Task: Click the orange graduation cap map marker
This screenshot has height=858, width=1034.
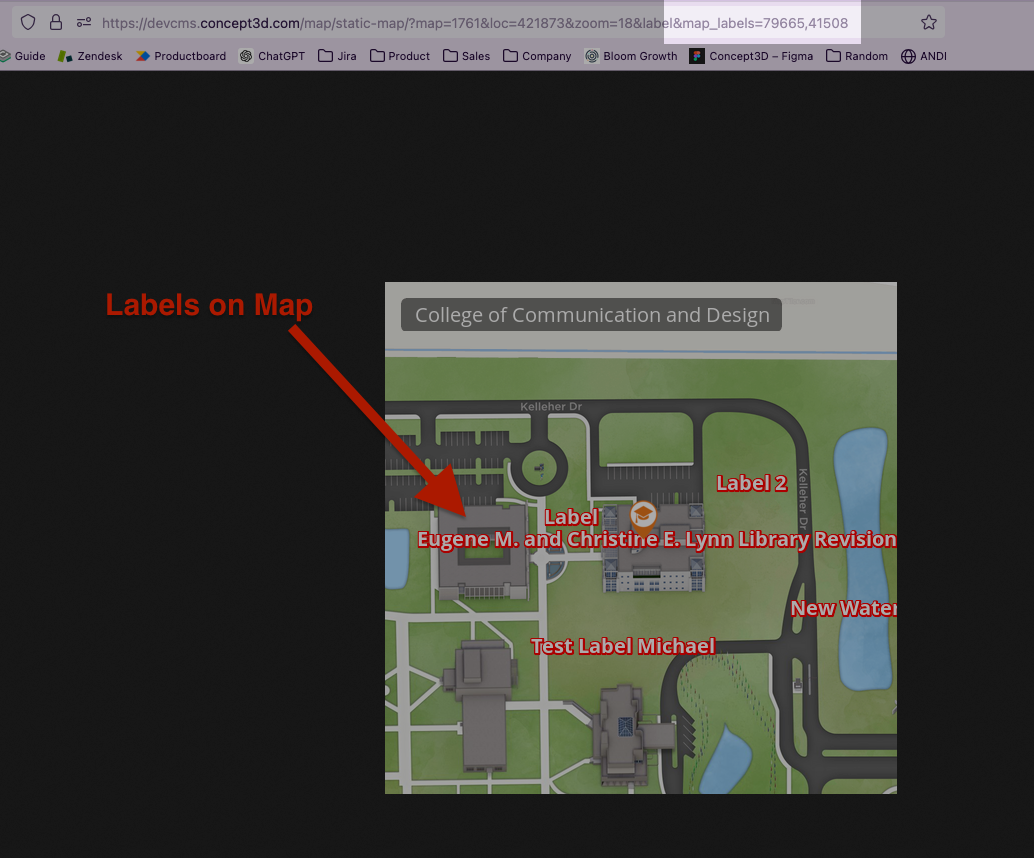Action: tap(643, 515)
